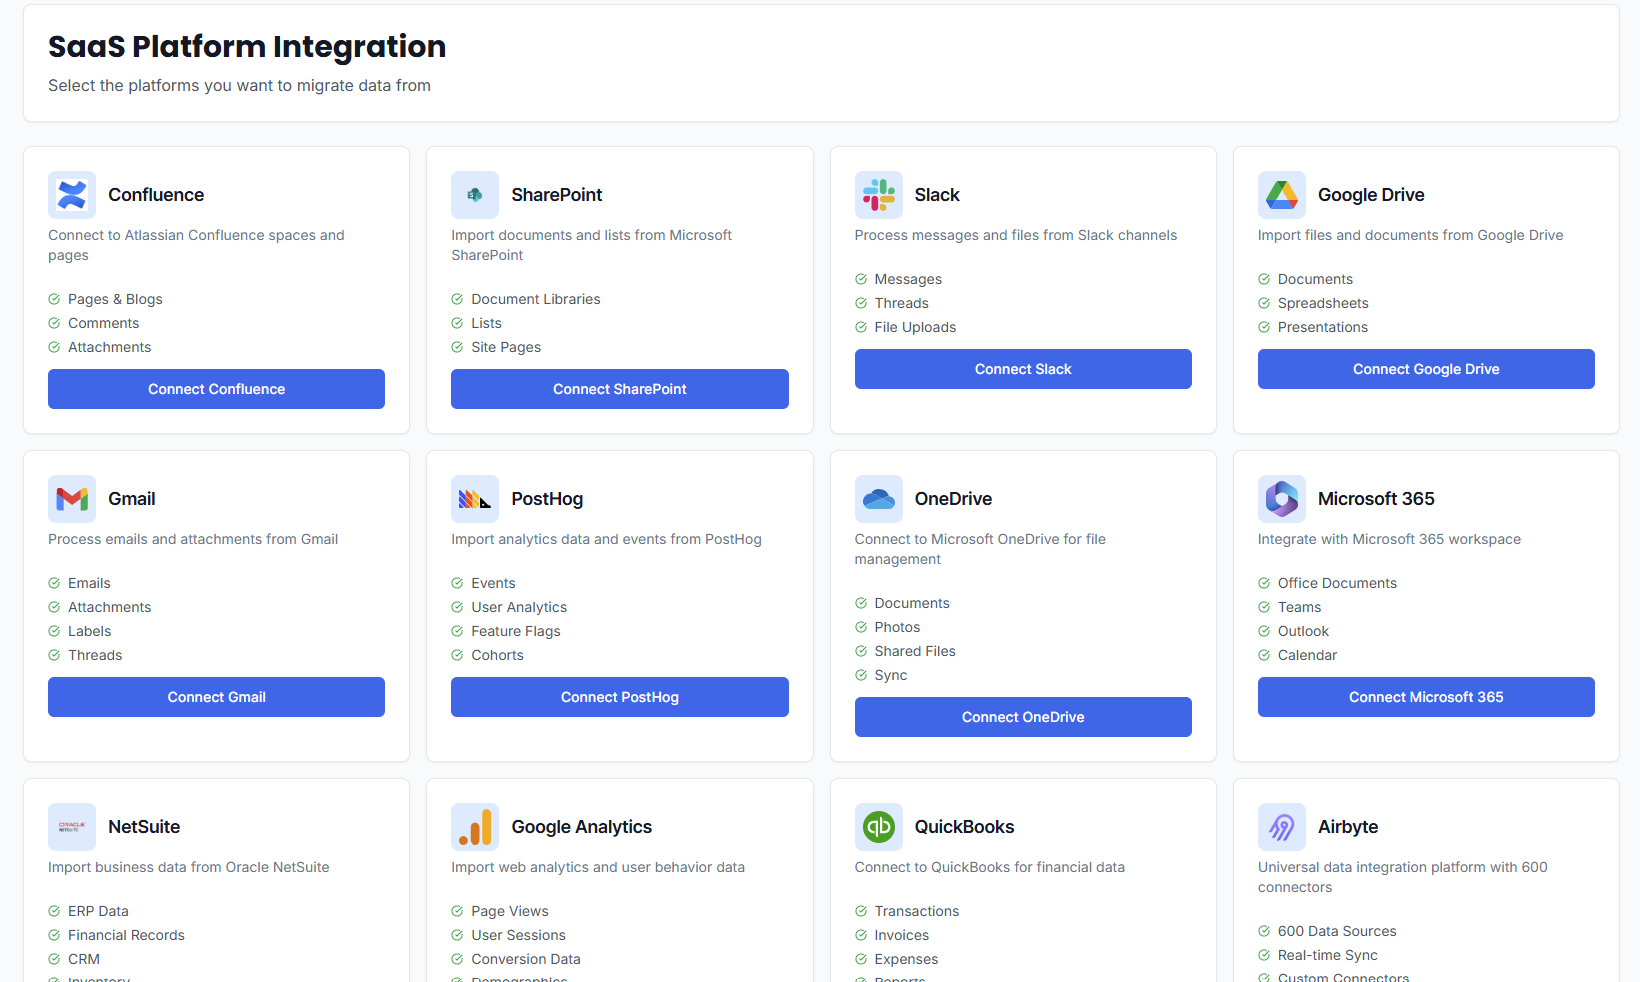Screen dimensions: 1640x982
Task: Click 'Teams' in Microsoft 365 card
Action: [1299, 607]
